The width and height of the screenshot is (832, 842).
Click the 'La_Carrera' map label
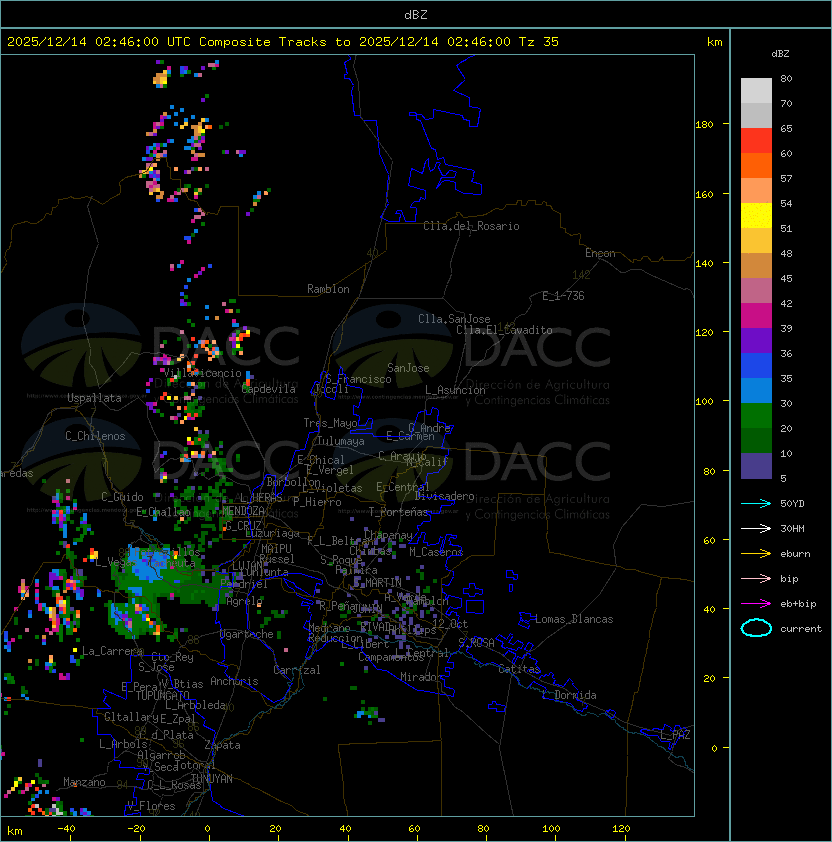click(x=113, y=651)
